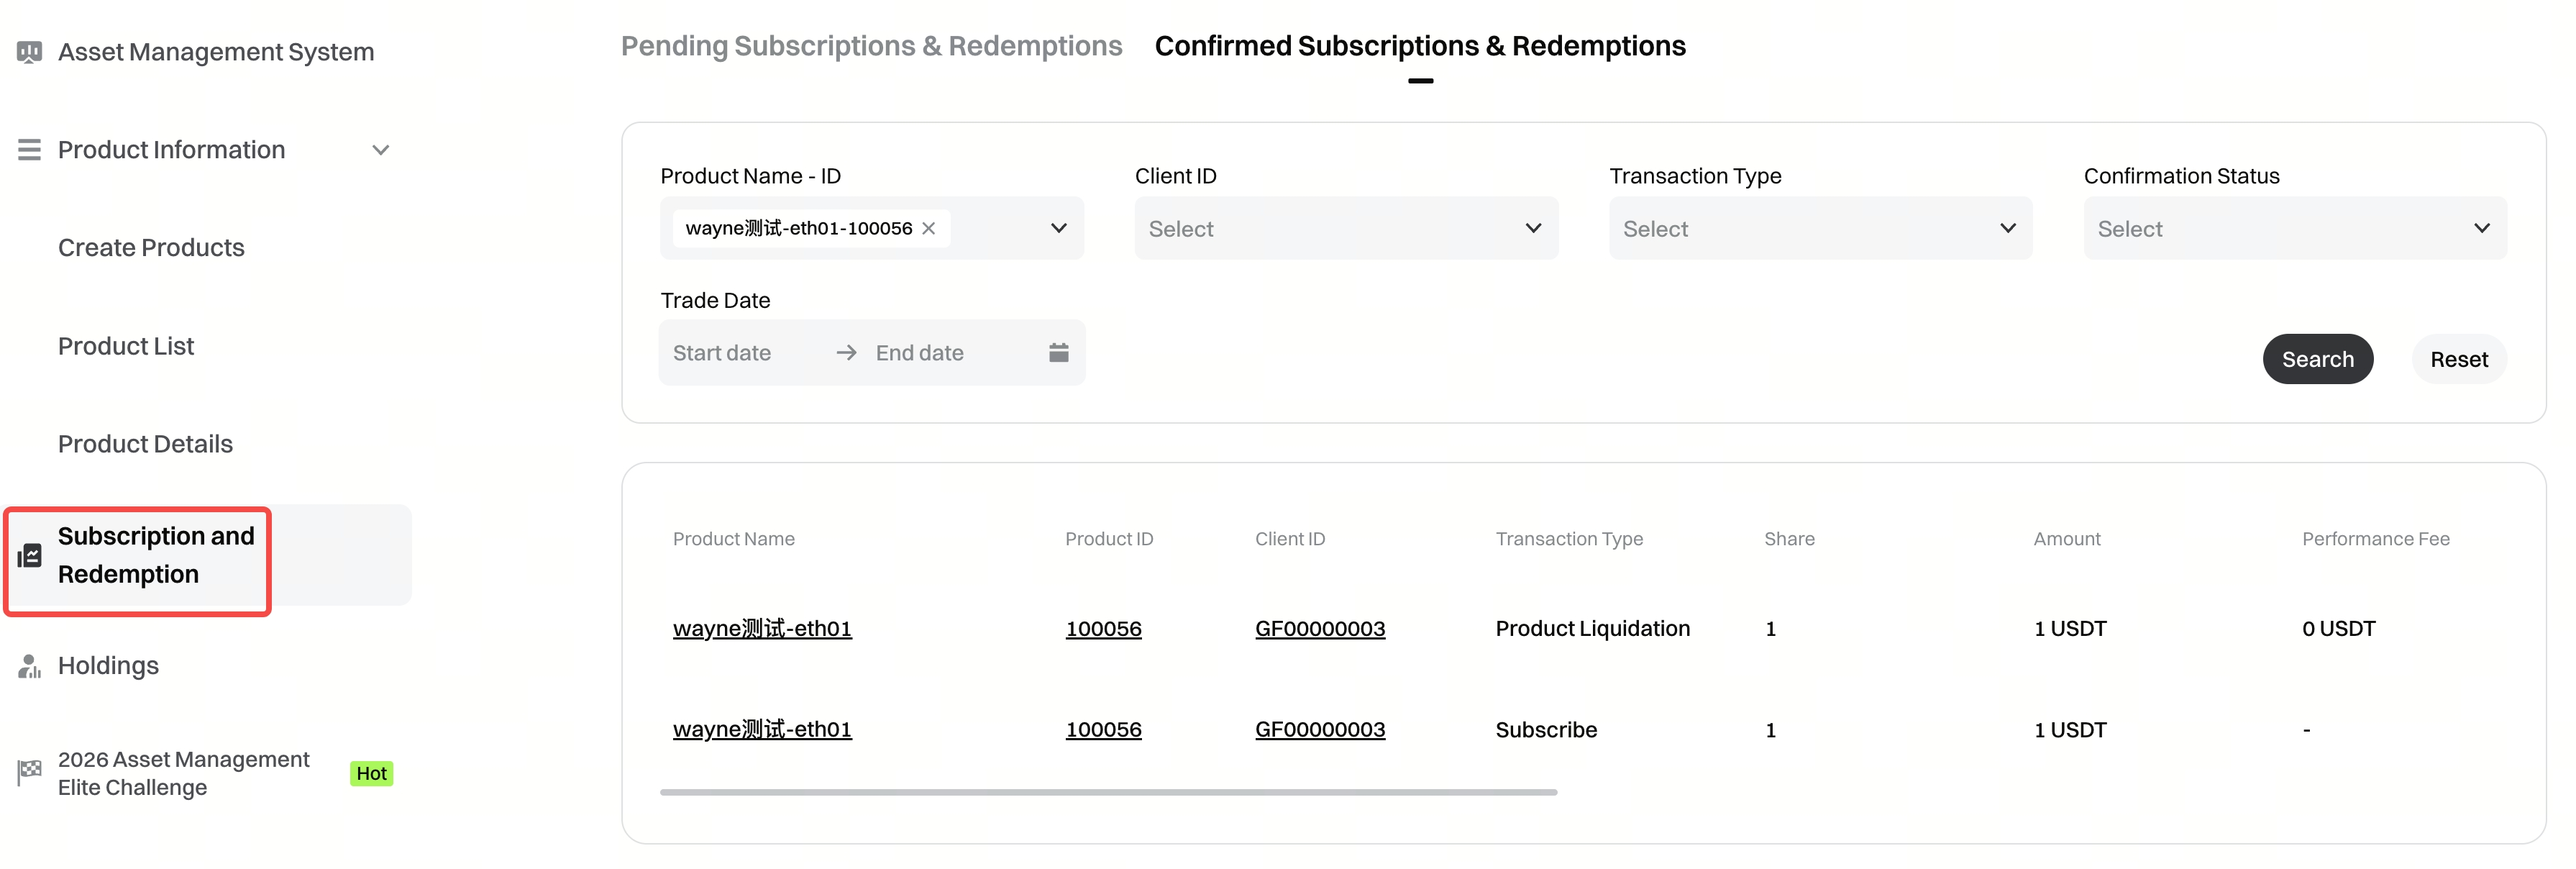The image size is (2576, 869).
Task: Click the table horizontal scrollbar
Action: [x=1108, y=792]
